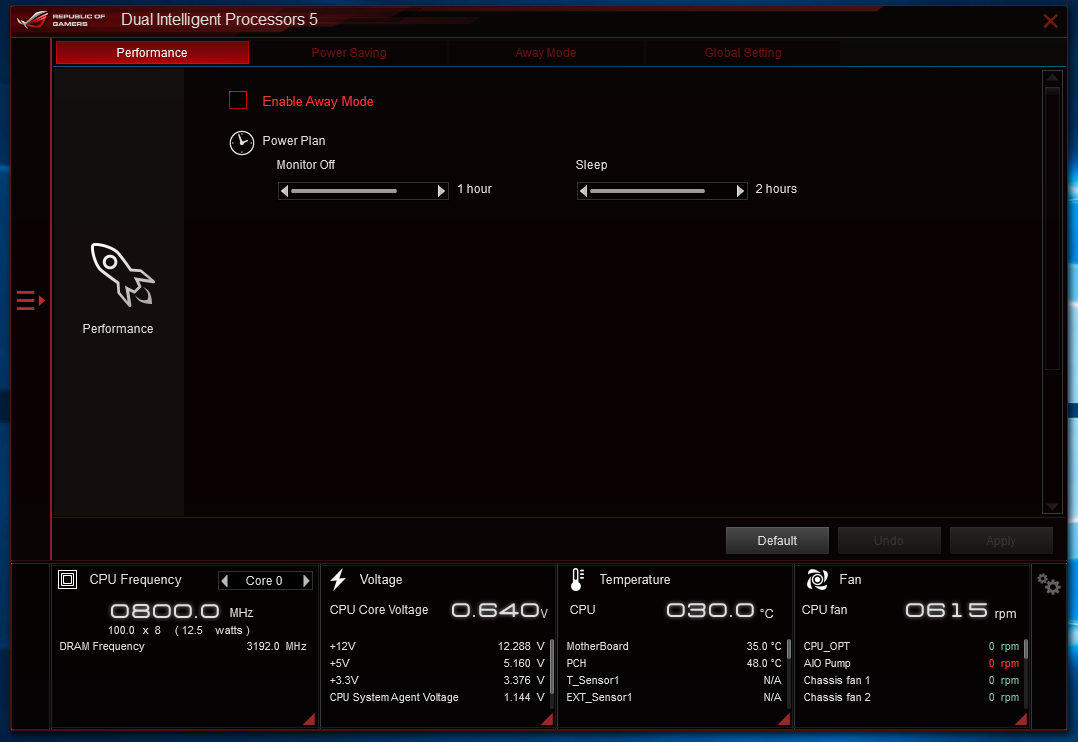Click the main panel scrollbar down arrow
Viewport: 1078px width, 742px height.
[1052, 507]
